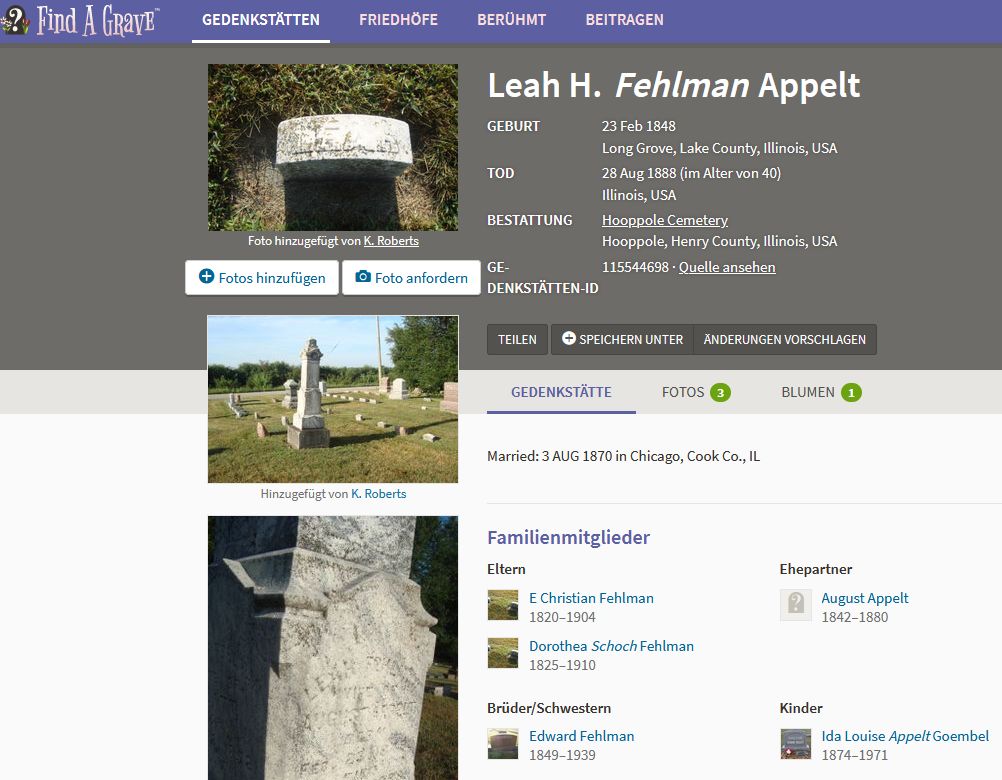Click the green Fotos count badge
1002x780 pixels.
[x=720, y=393]
